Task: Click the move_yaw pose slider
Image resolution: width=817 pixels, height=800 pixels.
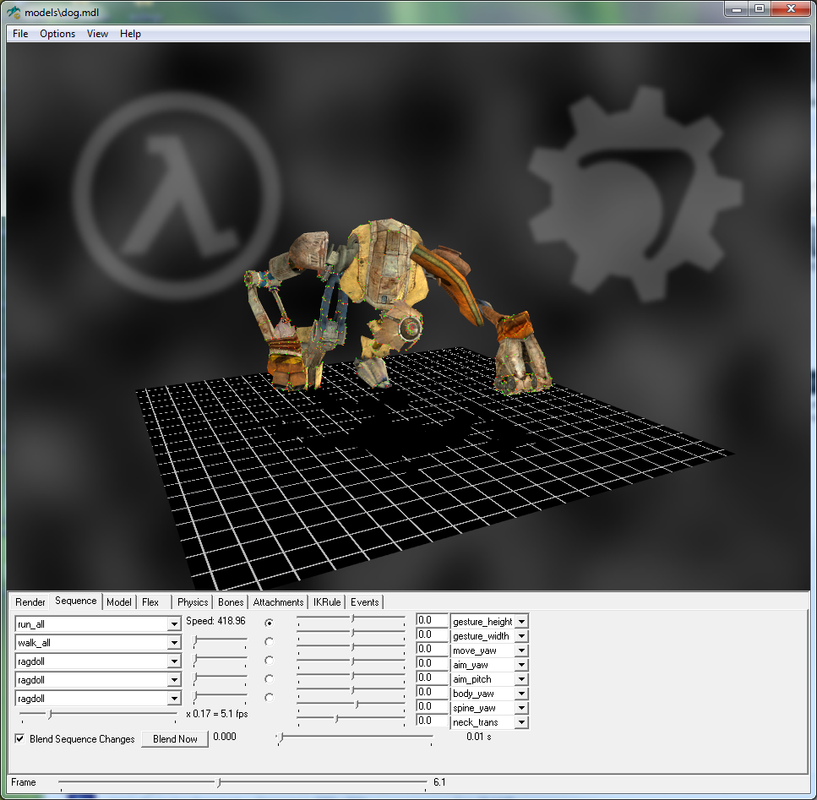Action: point(351,648)
